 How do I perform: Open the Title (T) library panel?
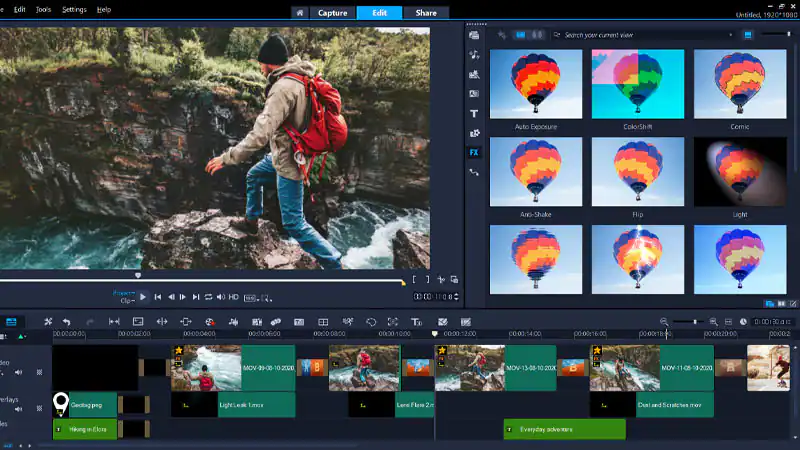[x=474, y=114]
